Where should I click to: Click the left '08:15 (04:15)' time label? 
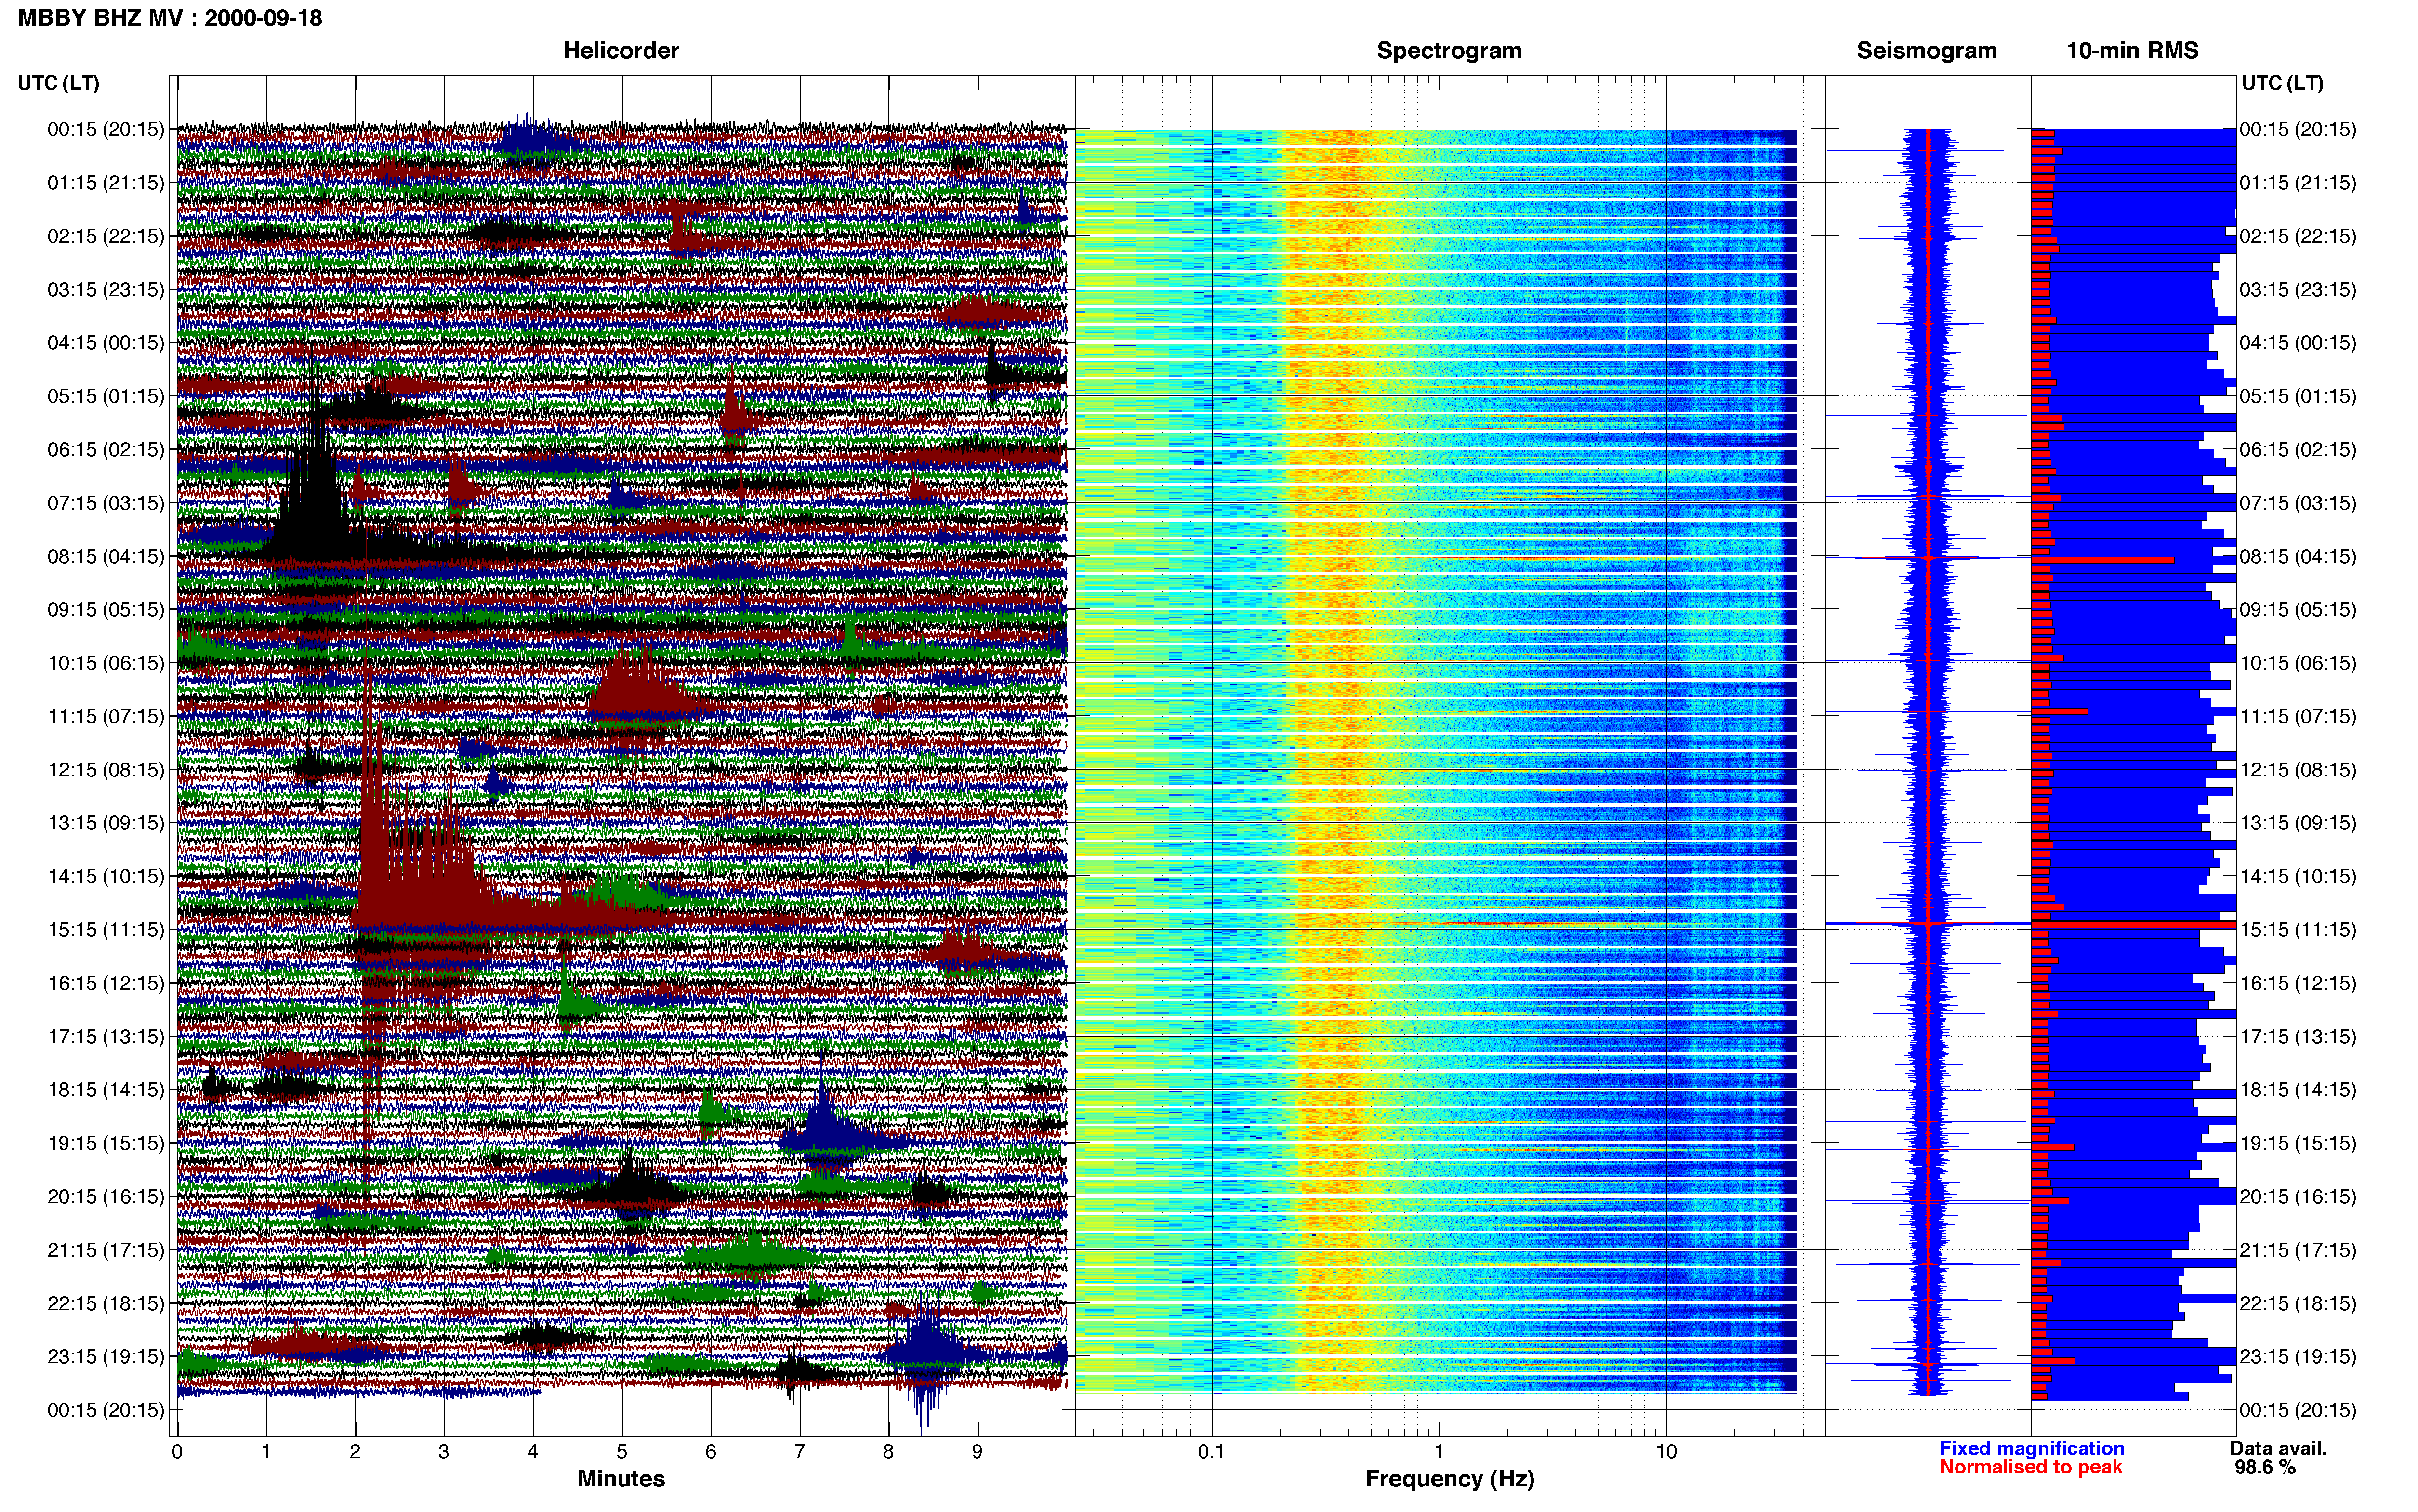point(106,556)
